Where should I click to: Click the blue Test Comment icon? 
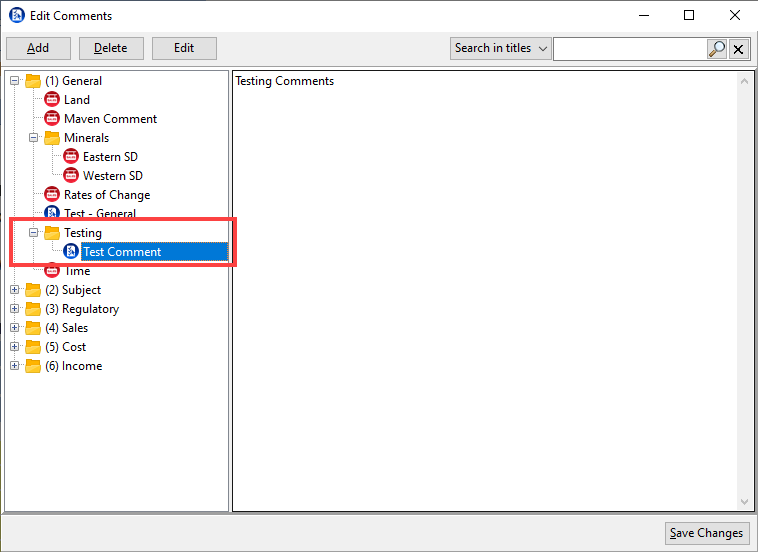coord(71,252)
